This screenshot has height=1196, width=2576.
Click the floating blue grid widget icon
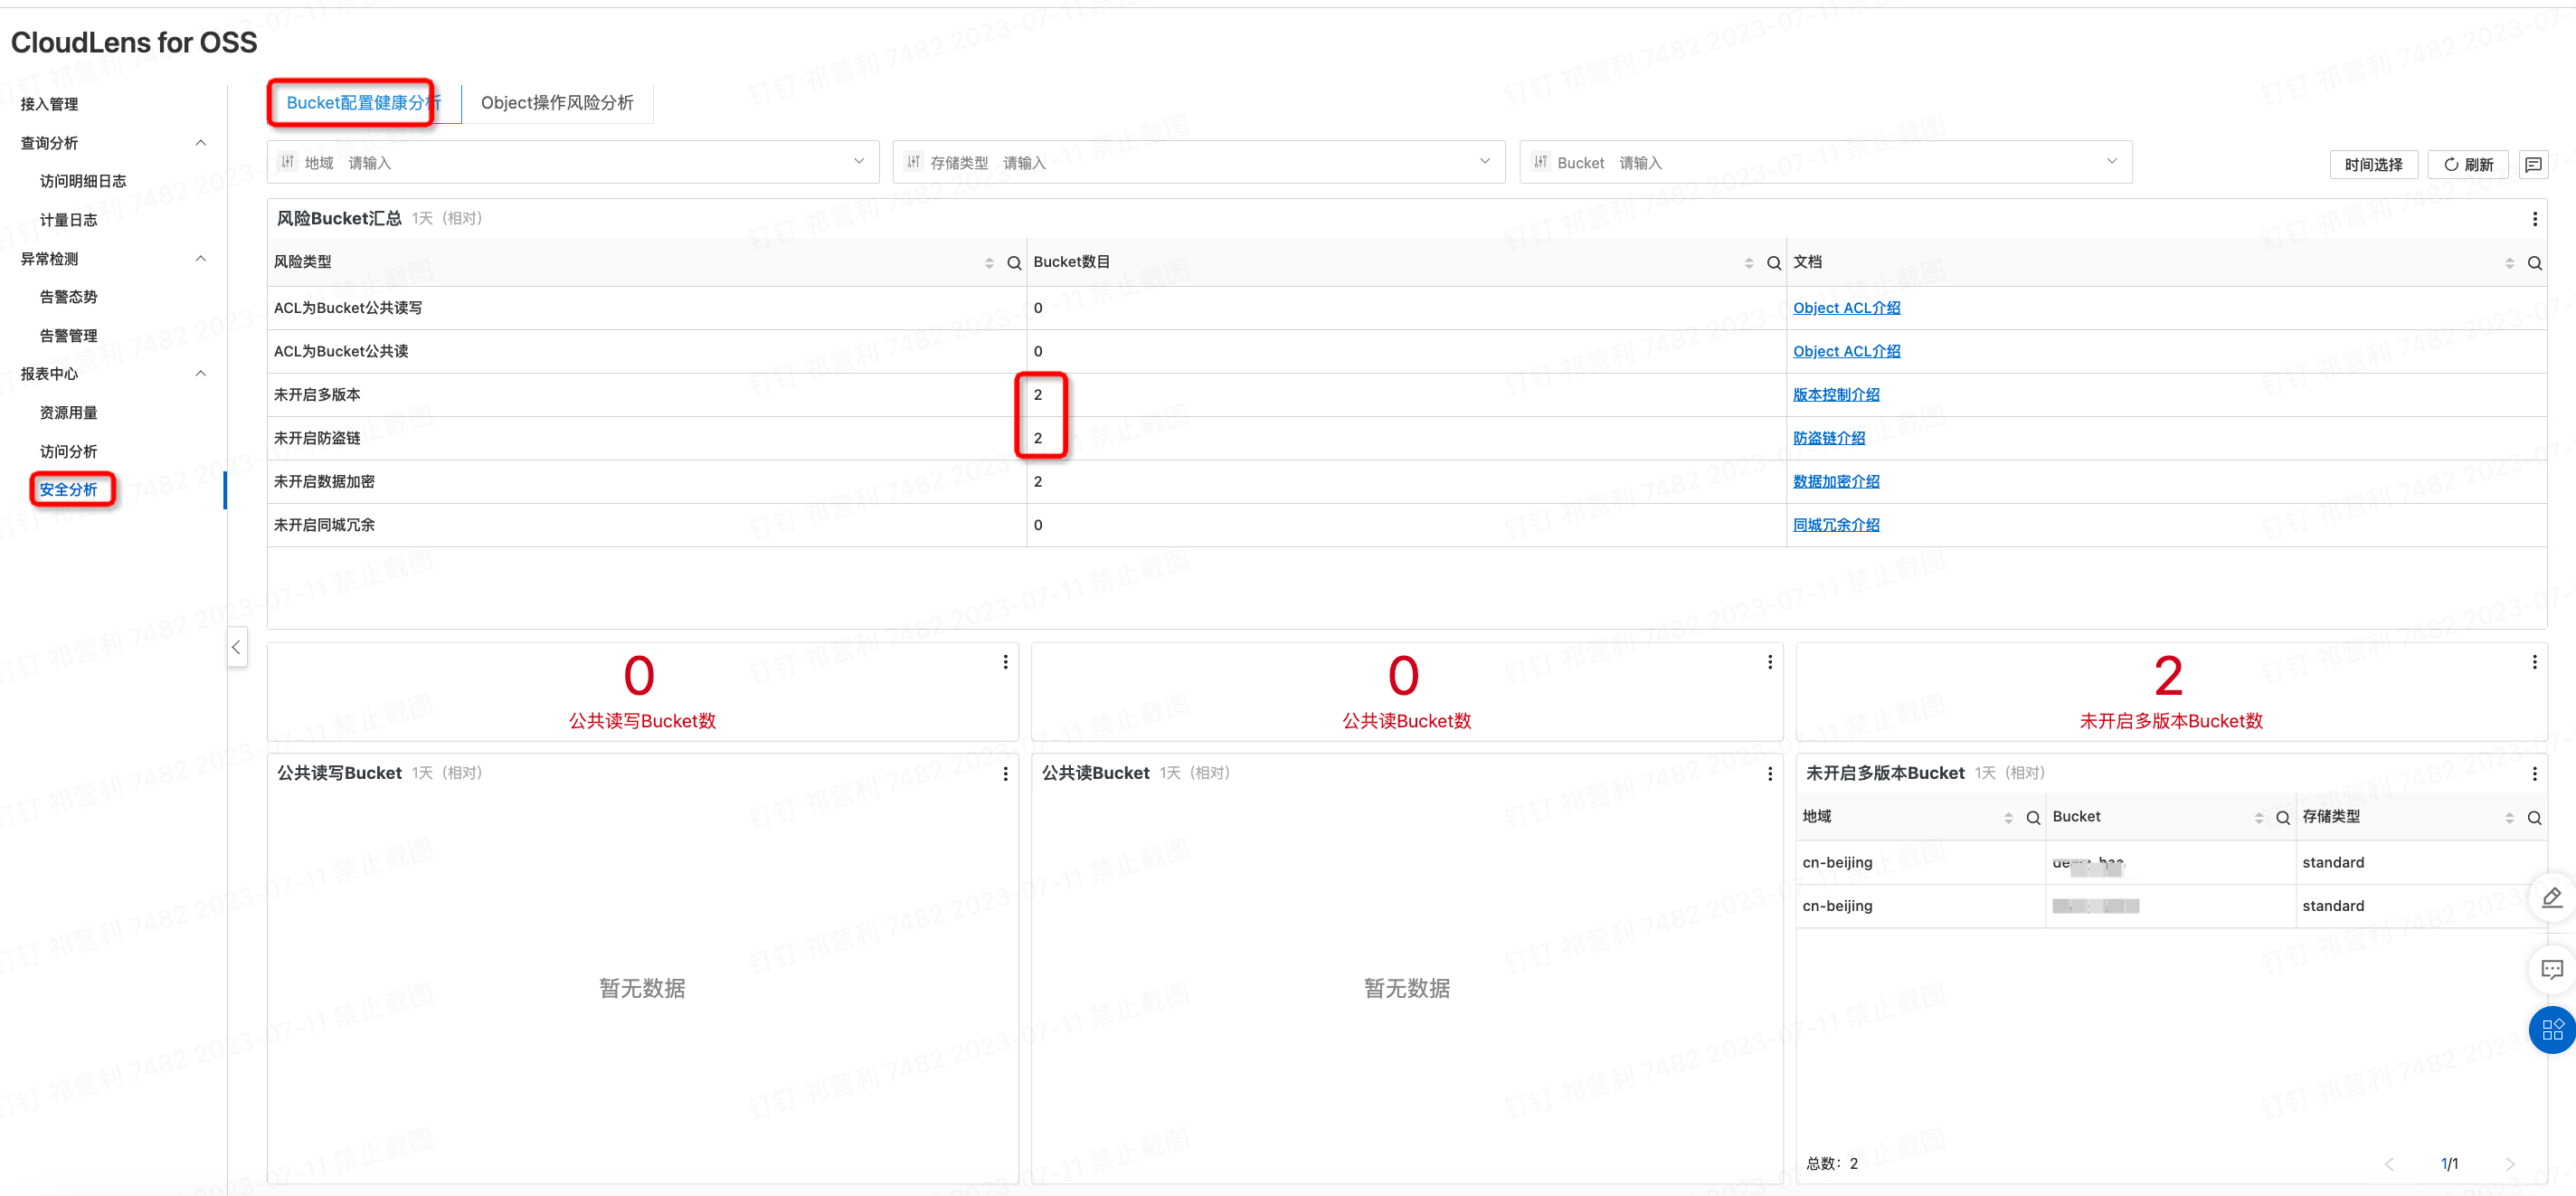(2552, 1029)
